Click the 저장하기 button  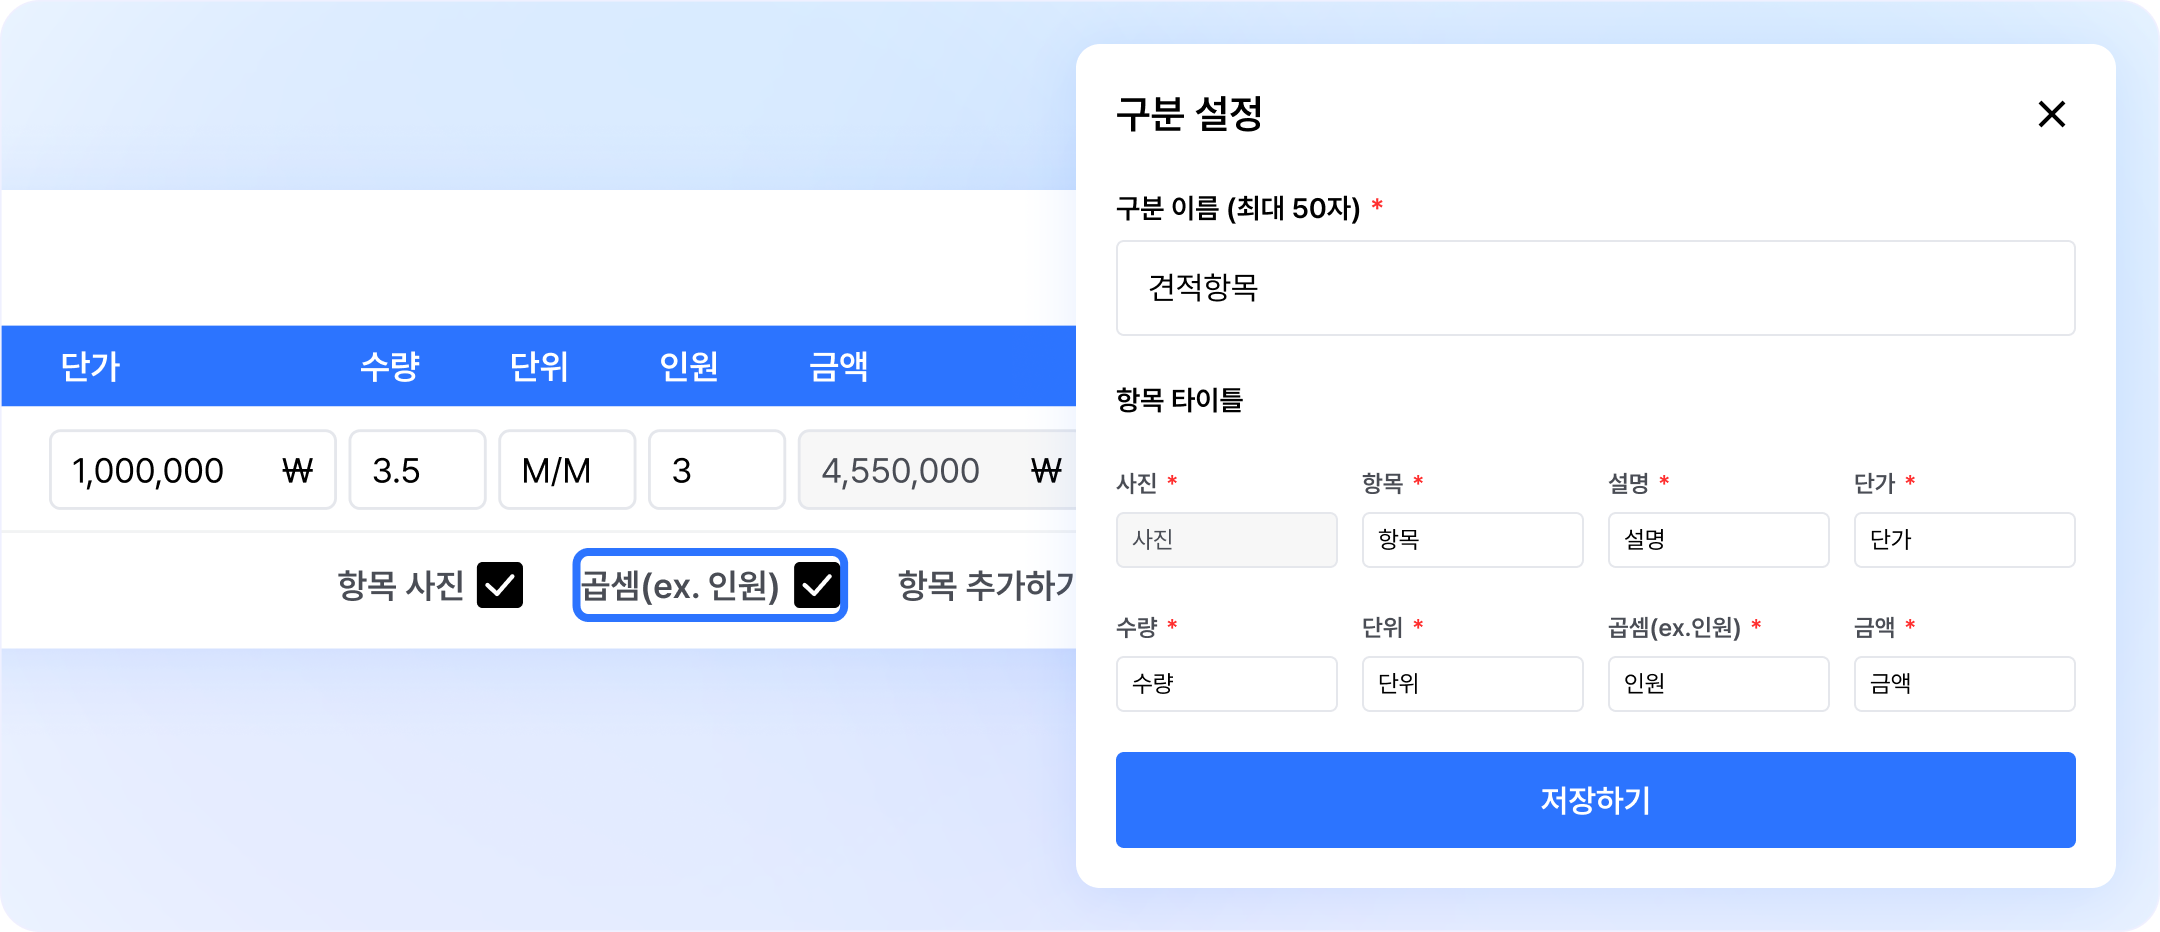point(1595,800)
